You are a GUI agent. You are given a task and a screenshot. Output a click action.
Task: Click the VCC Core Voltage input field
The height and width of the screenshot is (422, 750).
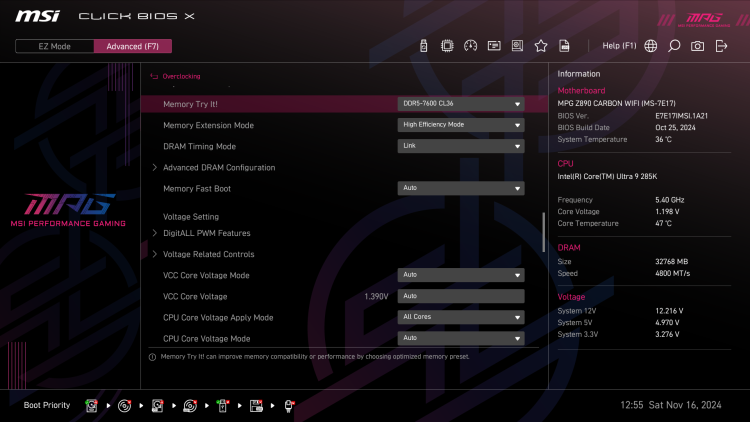[461, 296]
